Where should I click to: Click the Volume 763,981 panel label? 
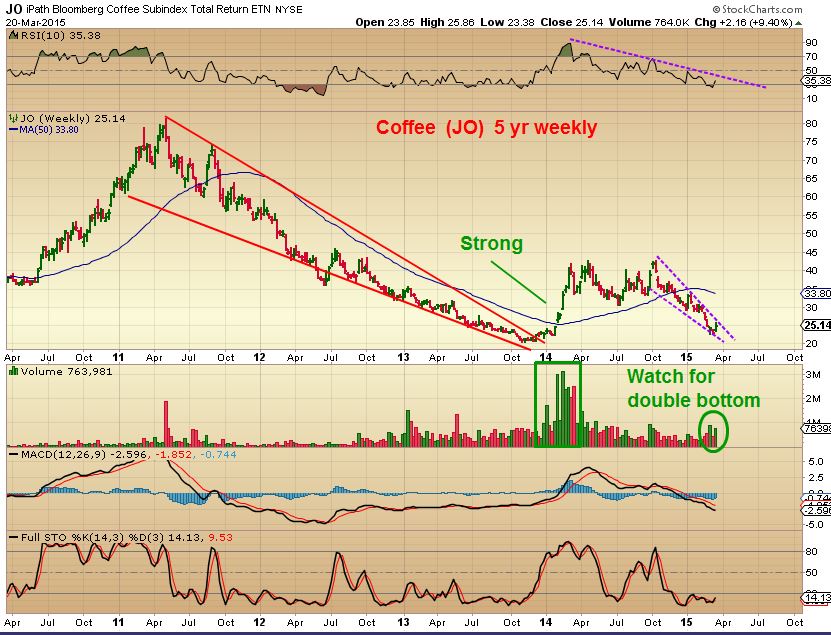tap(67, 372)
